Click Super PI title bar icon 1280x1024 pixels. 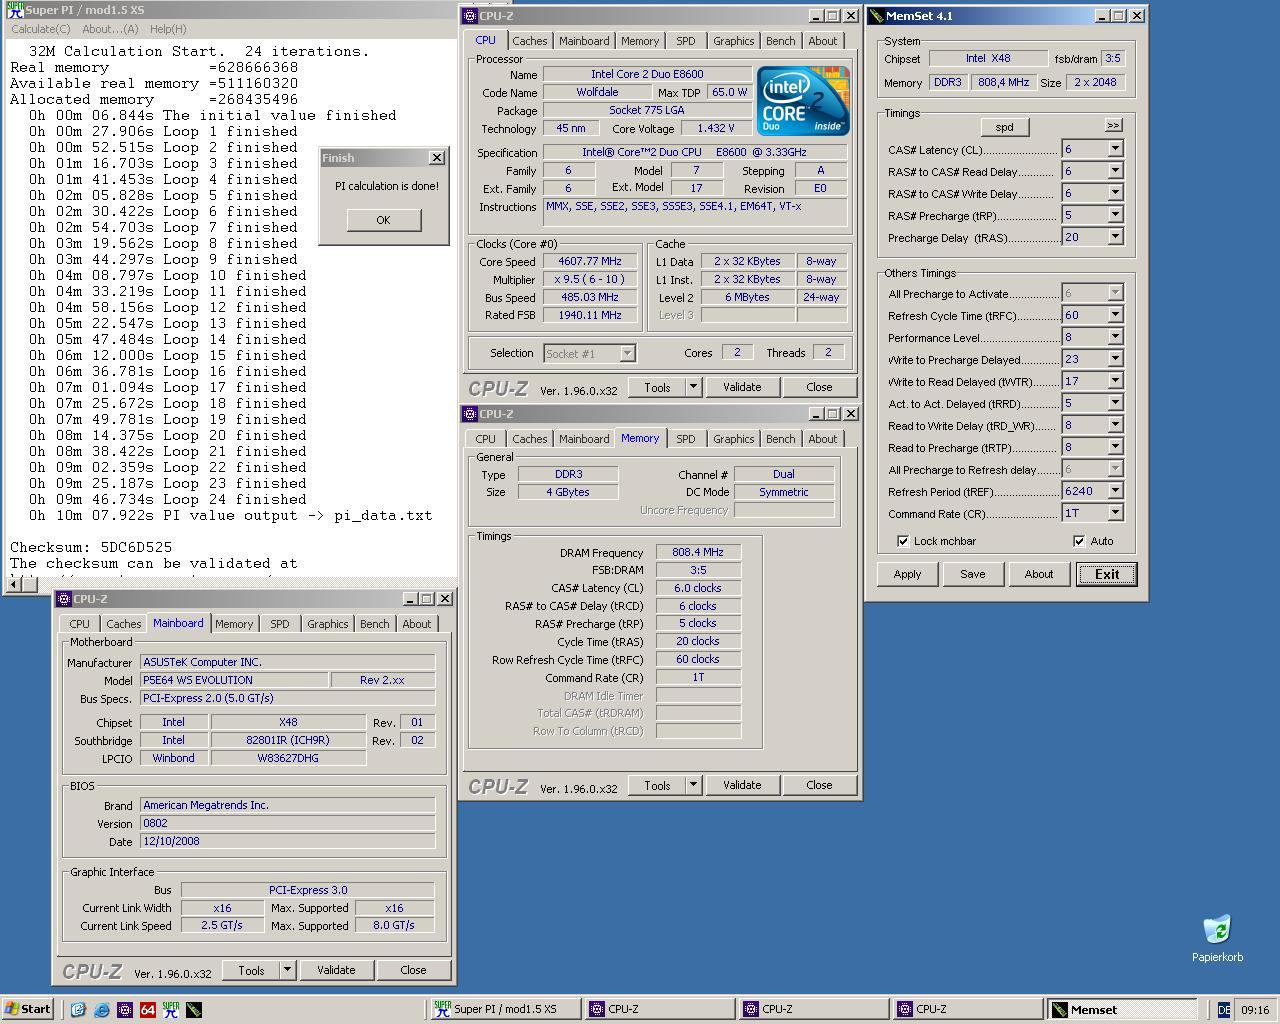click(15, 10)
